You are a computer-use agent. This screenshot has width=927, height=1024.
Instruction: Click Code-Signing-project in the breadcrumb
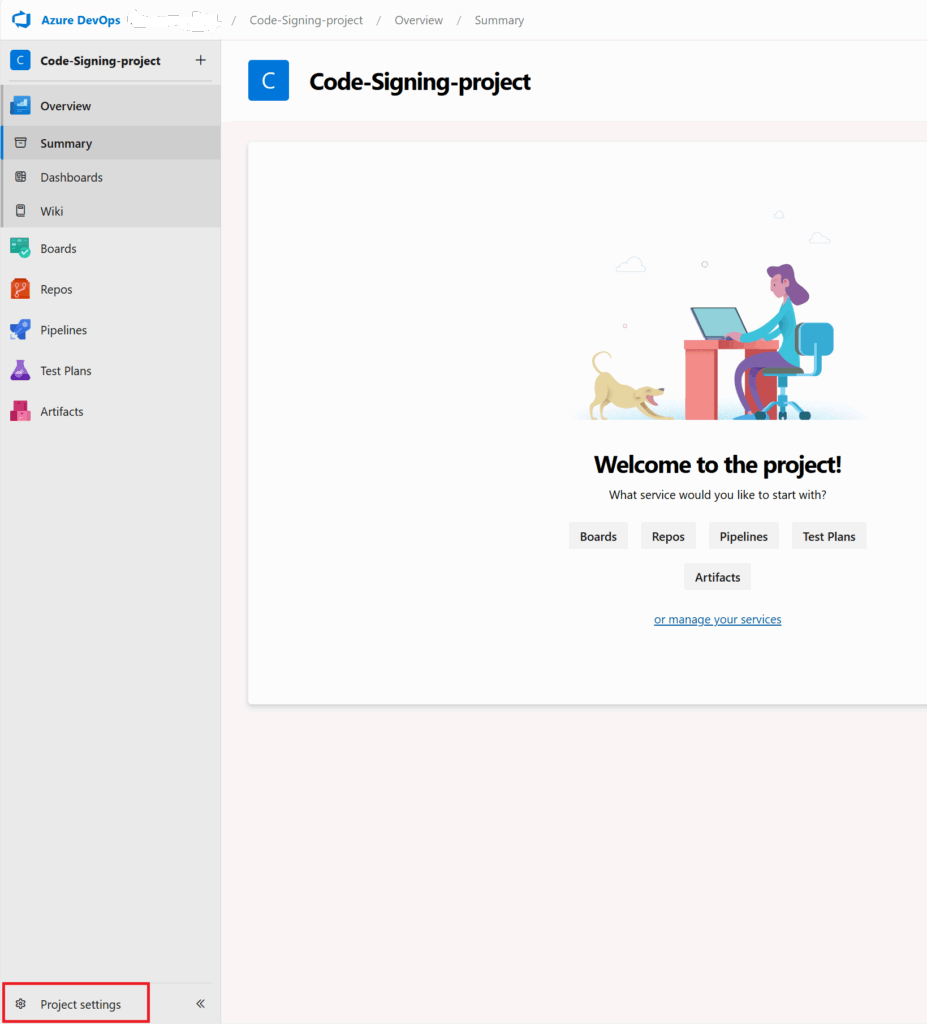(306, 20)
